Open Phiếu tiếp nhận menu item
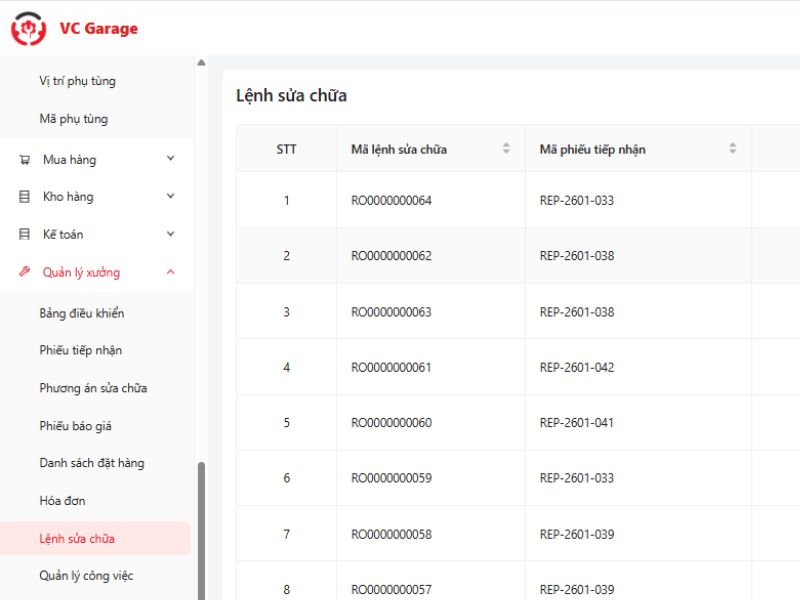Viewport: 800px width, 600px height. point(81,350)
